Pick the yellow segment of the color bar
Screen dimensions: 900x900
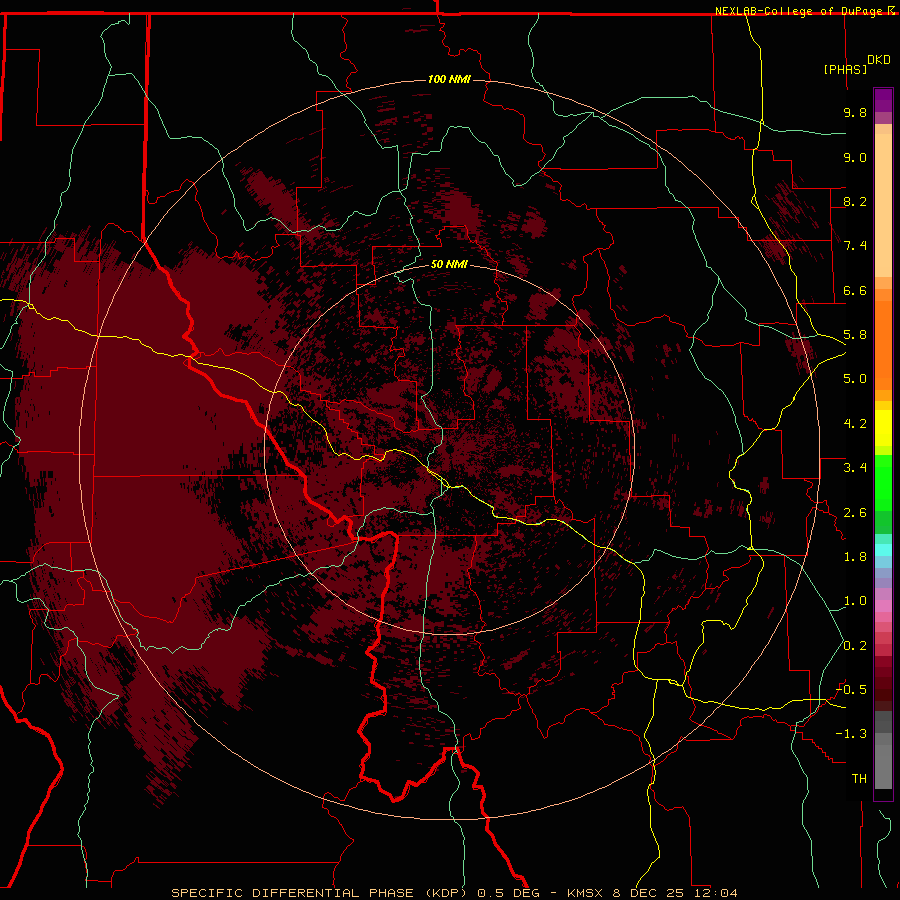883,428
